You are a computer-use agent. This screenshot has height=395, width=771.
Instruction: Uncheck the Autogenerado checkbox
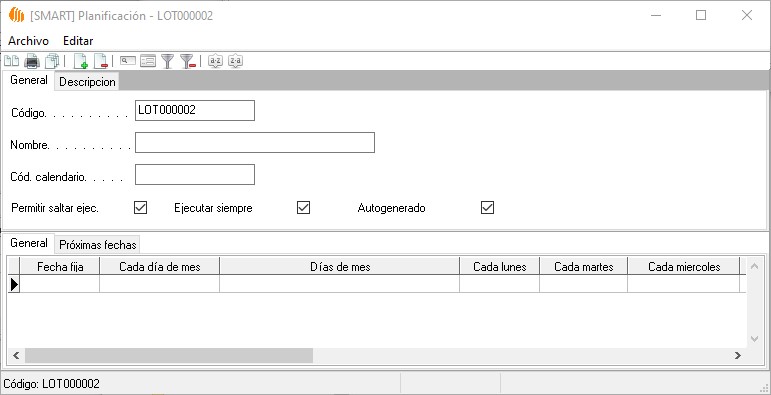487,208
